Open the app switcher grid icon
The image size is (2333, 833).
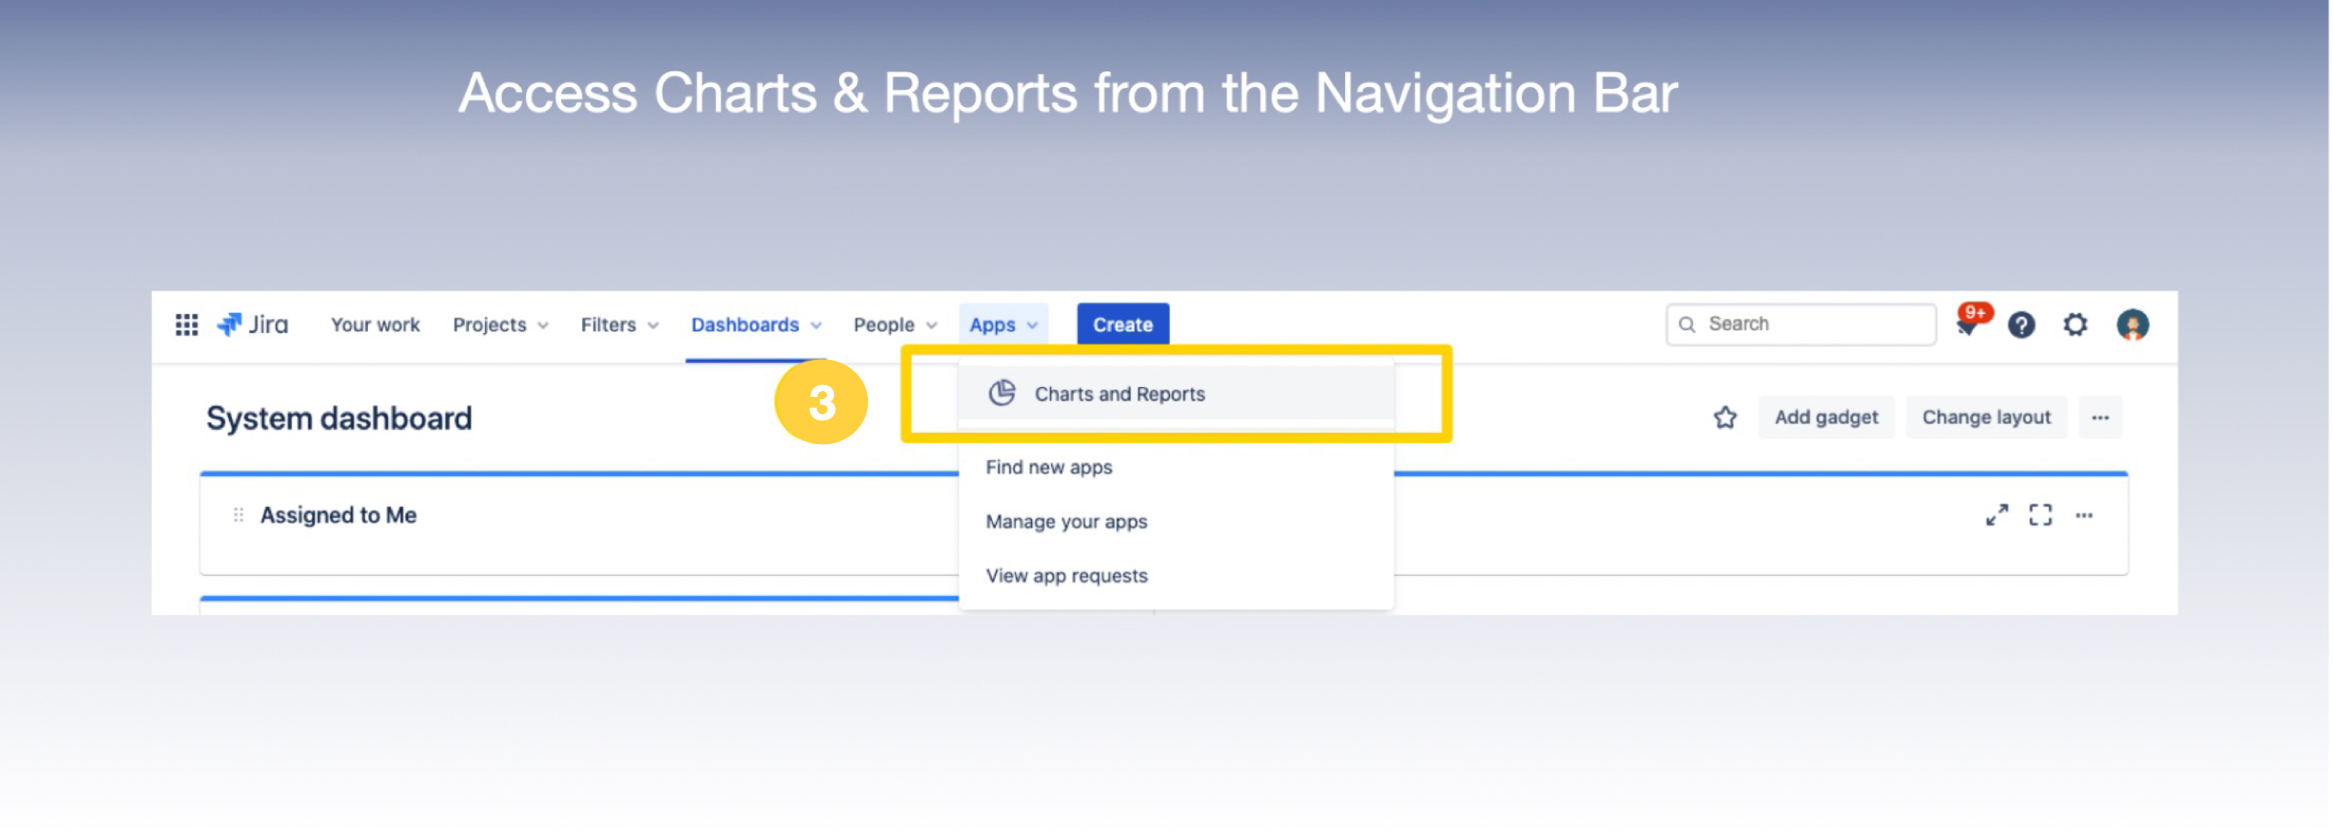186,325
